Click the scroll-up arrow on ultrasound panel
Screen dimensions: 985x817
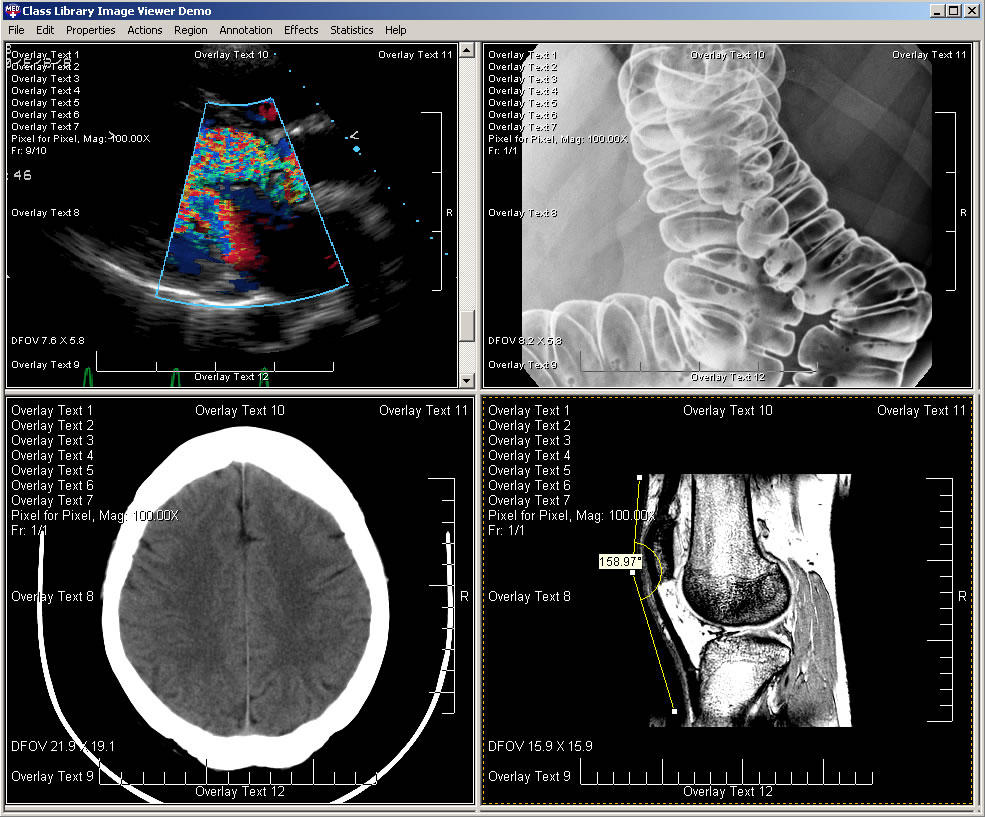pyautogui.click(x=467, y=51)
